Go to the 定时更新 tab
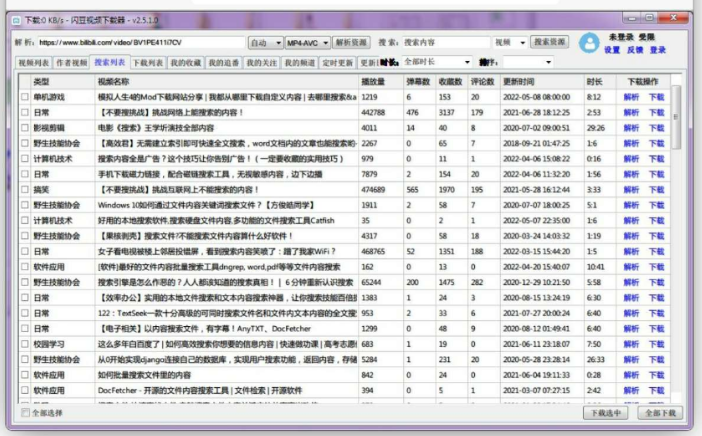 tap(337, 62)
